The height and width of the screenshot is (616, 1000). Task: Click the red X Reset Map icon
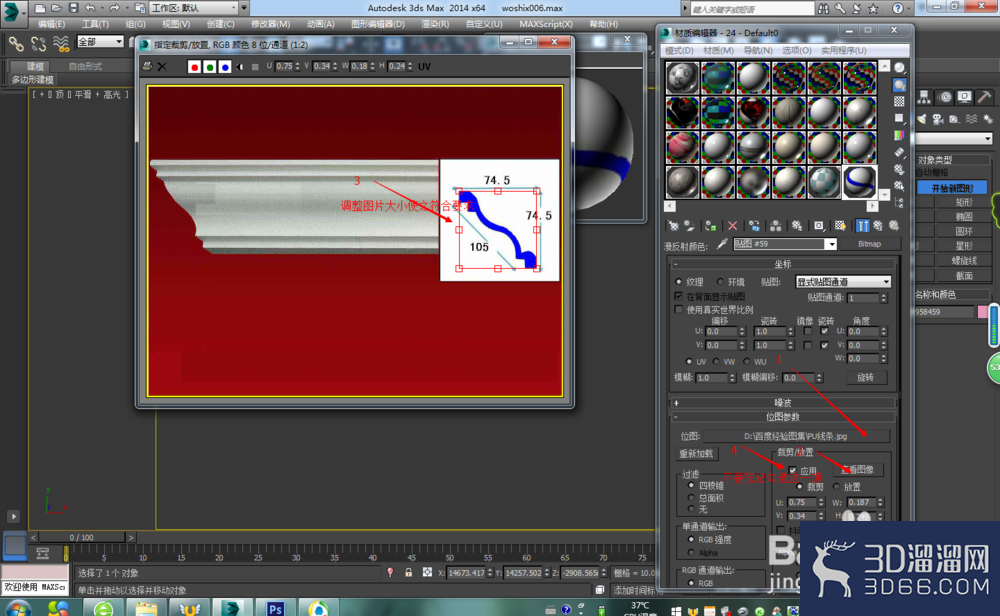click(x=732, y=226)
